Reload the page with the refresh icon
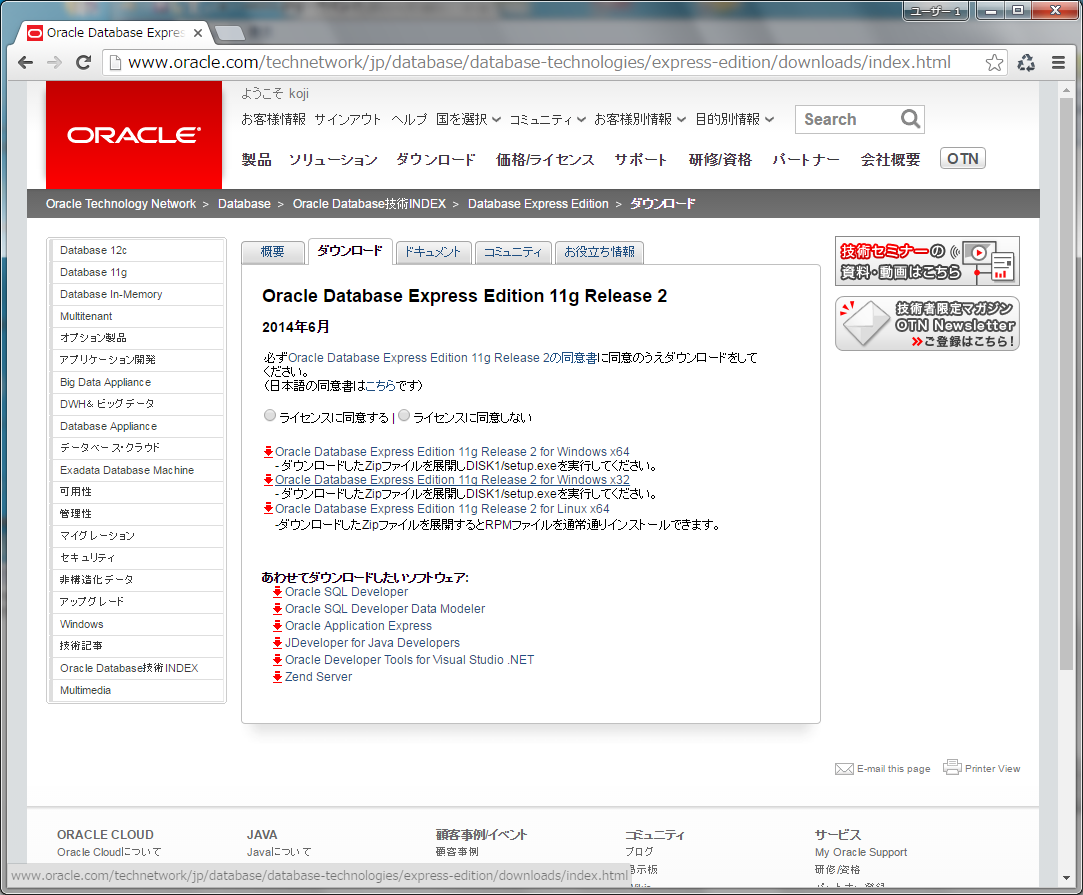The width and height of the screenshot is (1083, 895). 84,62
